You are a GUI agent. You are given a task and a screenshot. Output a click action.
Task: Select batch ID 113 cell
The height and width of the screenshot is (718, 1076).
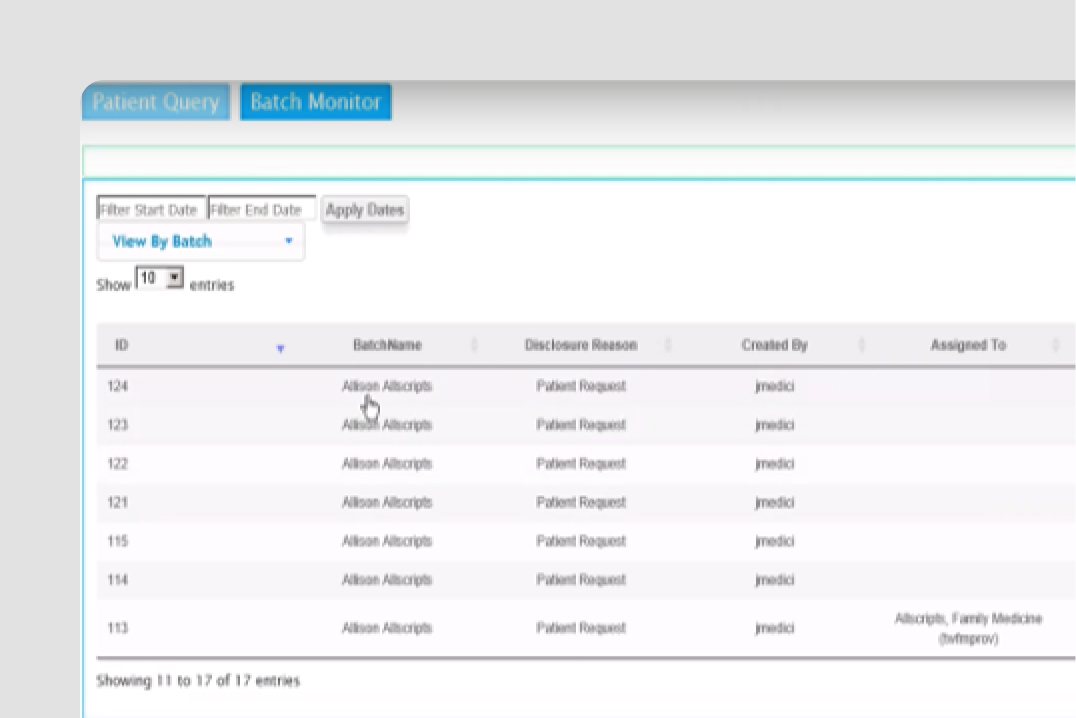pos(118,628)
